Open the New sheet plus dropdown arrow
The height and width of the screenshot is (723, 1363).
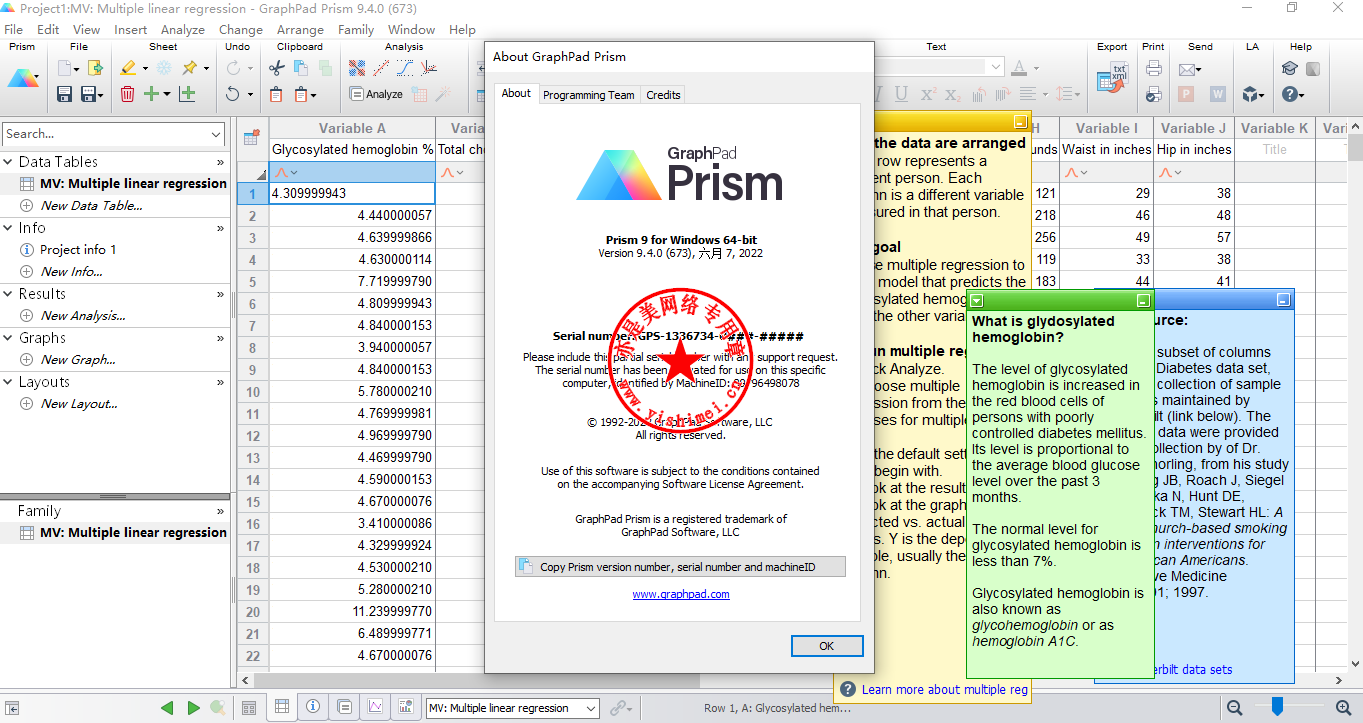166,95
